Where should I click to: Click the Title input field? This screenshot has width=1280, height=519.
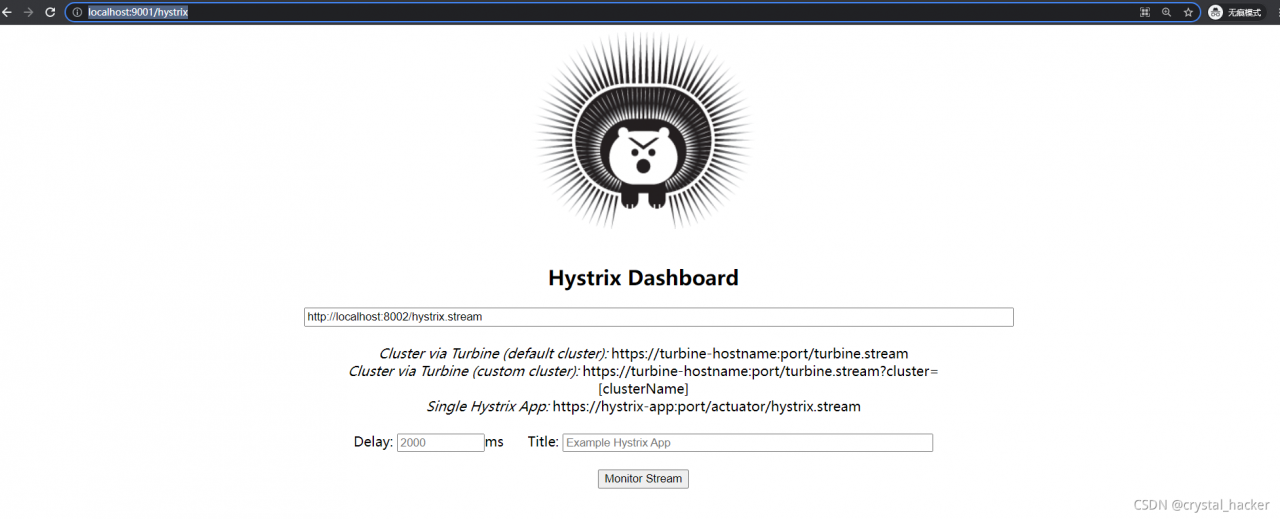pyautogui.click(x=748, y=442)
